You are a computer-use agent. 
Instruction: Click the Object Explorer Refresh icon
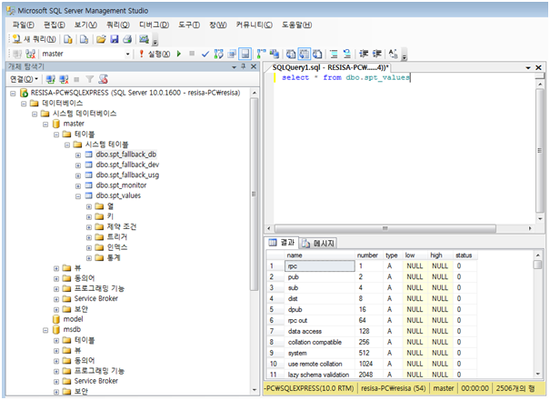click(x=103, y=79)
